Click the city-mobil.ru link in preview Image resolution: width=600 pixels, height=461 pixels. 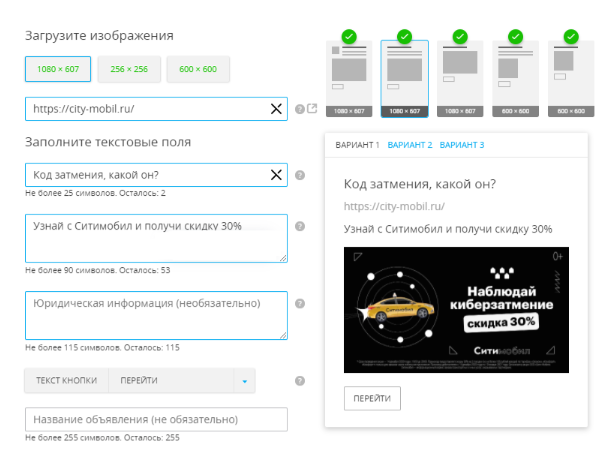coord(393,207)
